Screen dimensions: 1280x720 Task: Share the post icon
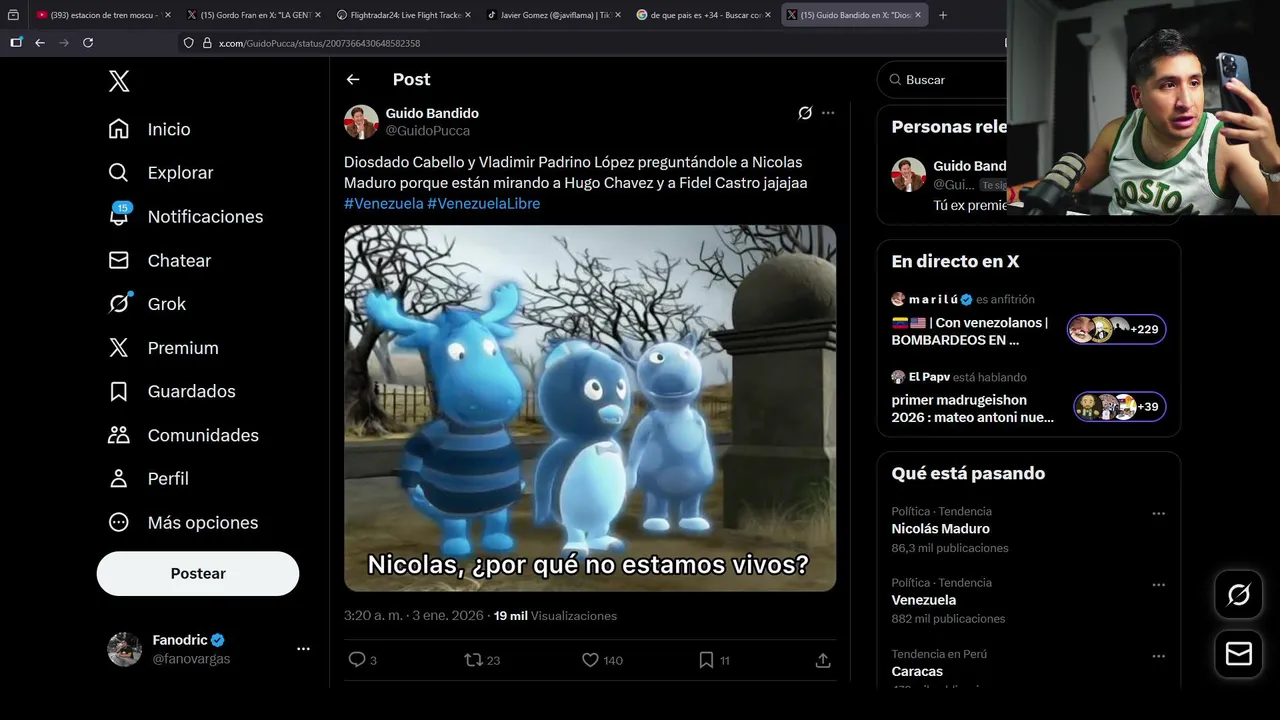pos(823,660)
